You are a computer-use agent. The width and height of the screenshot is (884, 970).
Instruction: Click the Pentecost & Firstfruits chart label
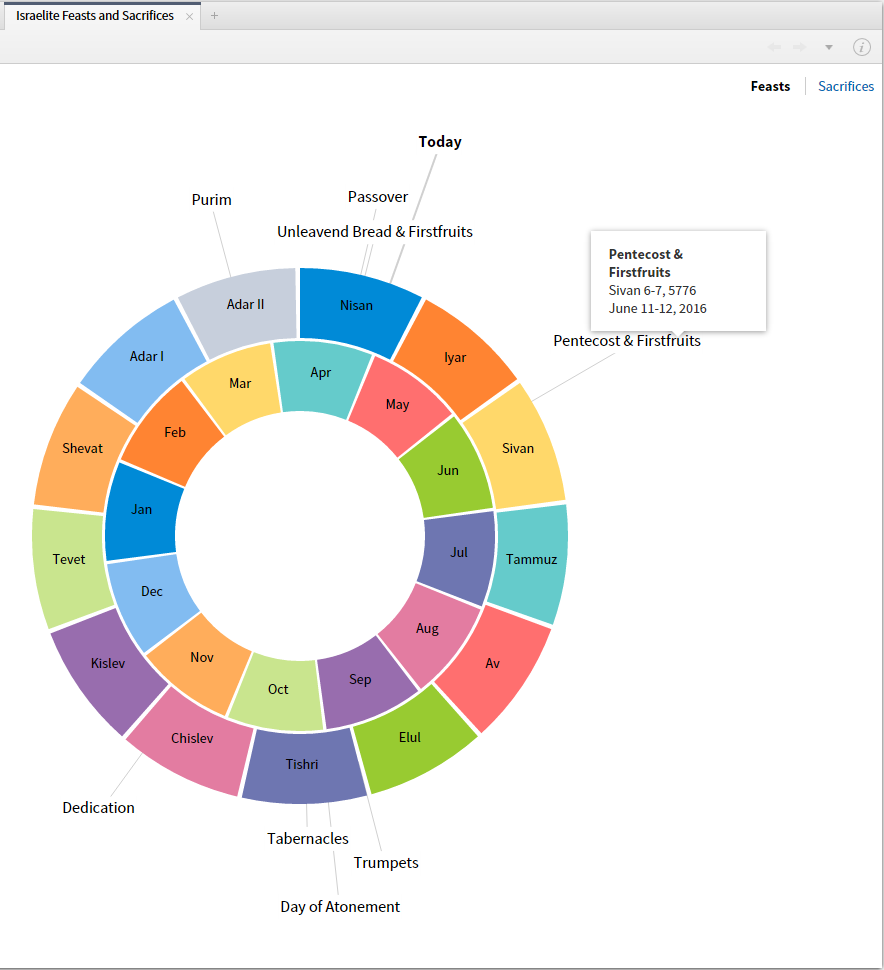[627, 341]
